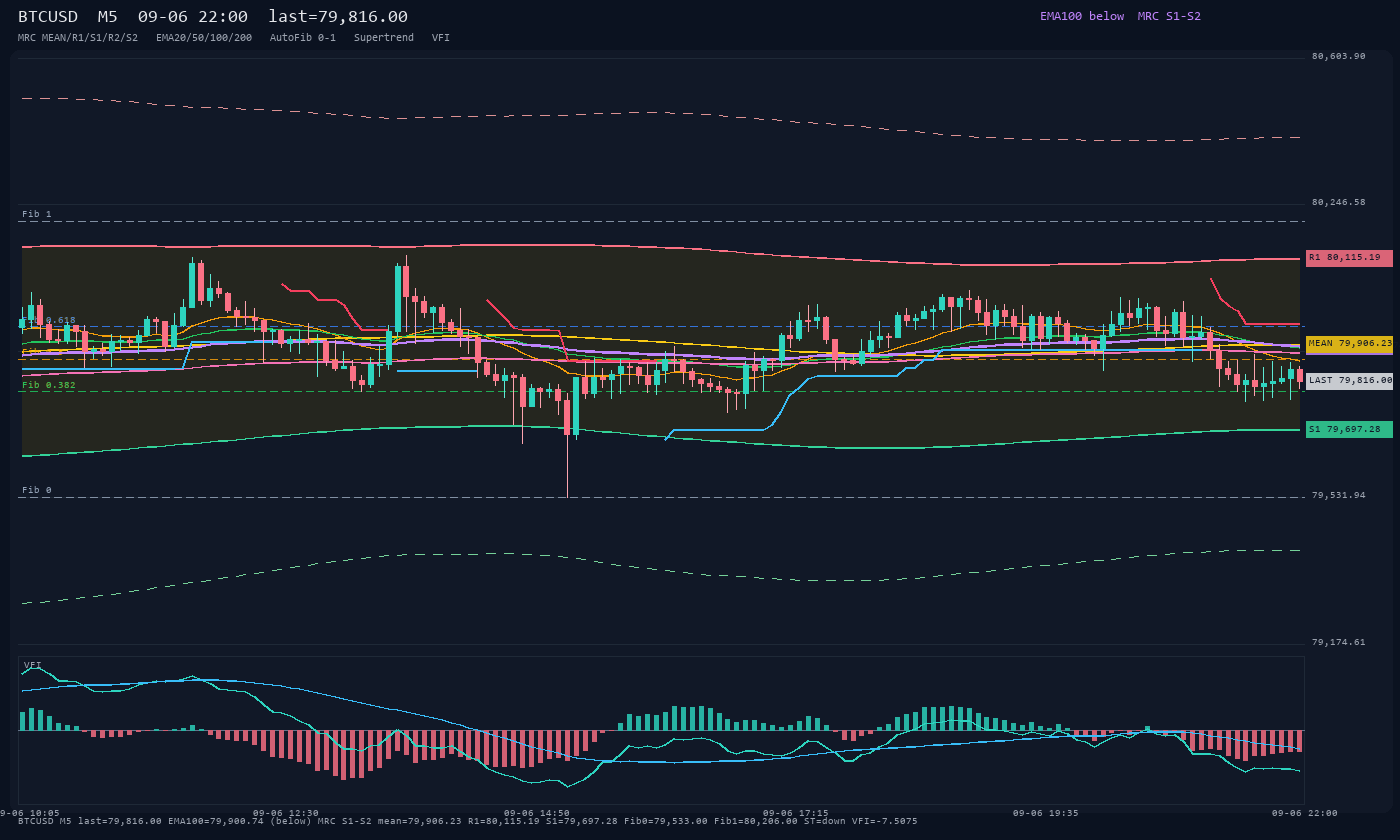Click the BTCUSD symbol in the title

48,17
